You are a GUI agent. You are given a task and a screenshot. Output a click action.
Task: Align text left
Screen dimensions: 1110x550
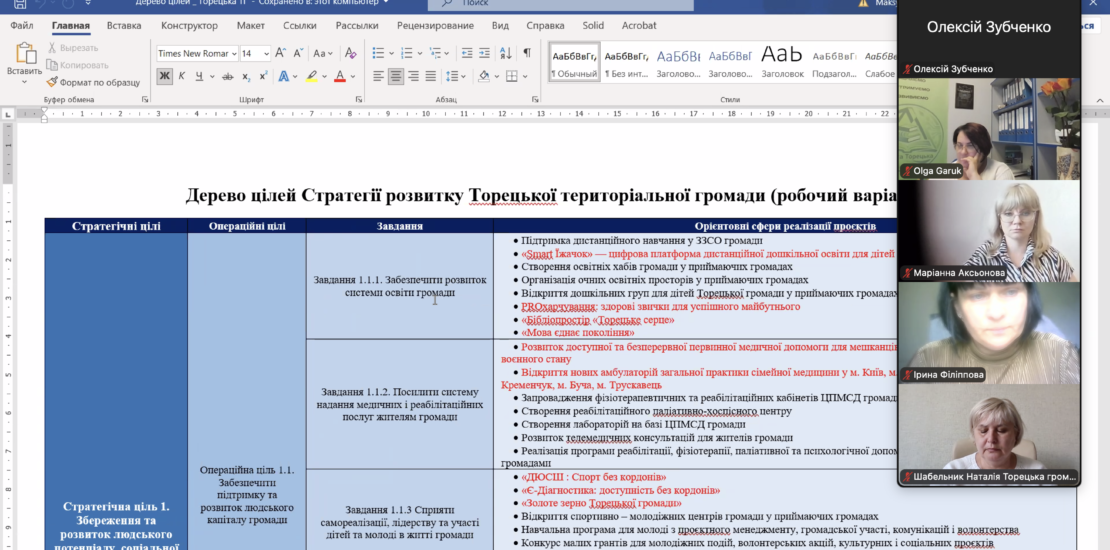coord(379,76)
